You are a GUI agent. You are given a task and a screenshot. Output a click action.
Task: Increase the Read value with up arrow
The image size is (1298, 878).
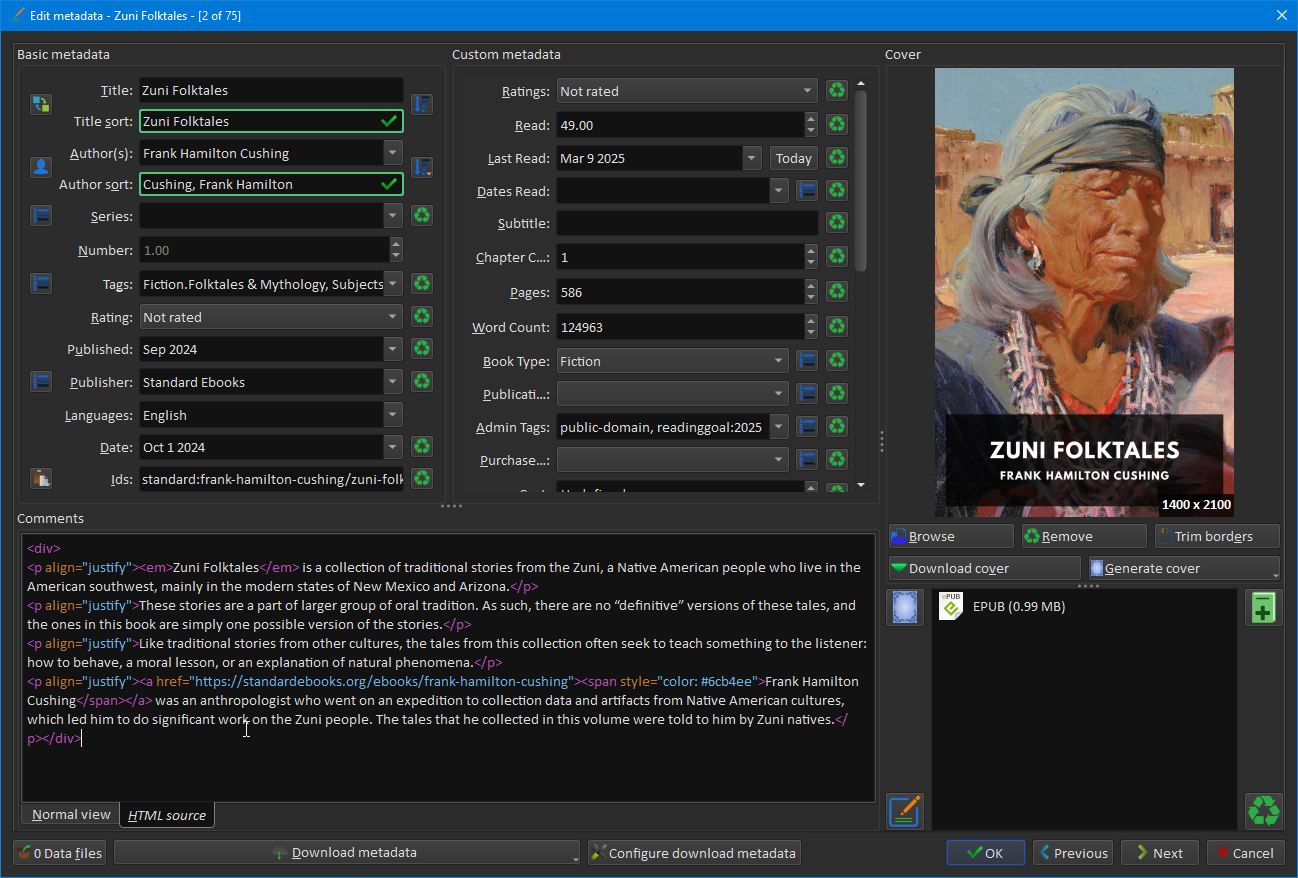[810, 119]
